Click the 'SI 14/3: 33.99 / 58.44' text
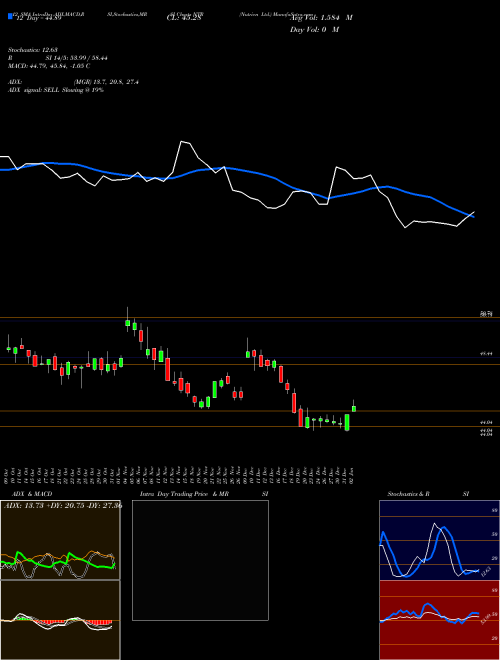500x660 pixels. tap(77, 58)
